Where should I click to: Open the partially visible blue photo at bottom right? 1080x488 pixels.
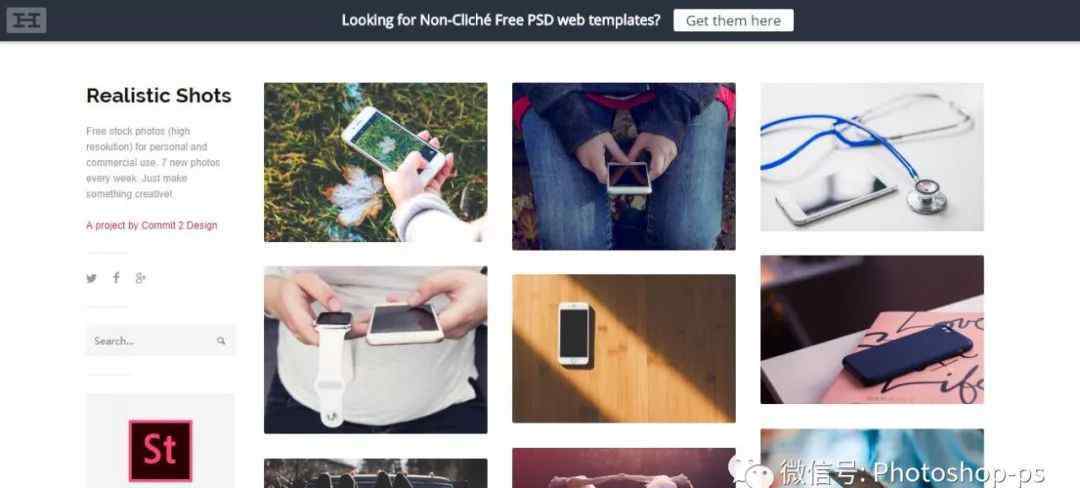click(x=872, y=458)
